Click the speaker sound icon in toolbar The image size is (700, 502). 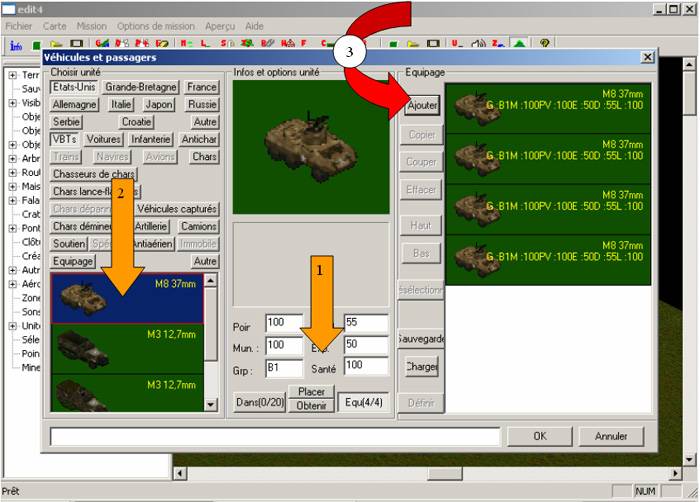point(477,45)
